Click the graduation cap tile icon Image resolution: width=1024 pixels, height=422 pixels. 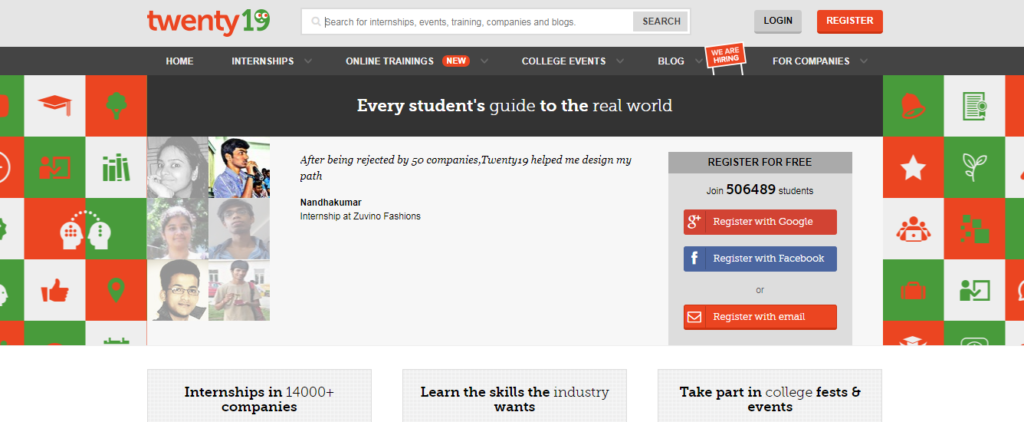pos(55,105)
